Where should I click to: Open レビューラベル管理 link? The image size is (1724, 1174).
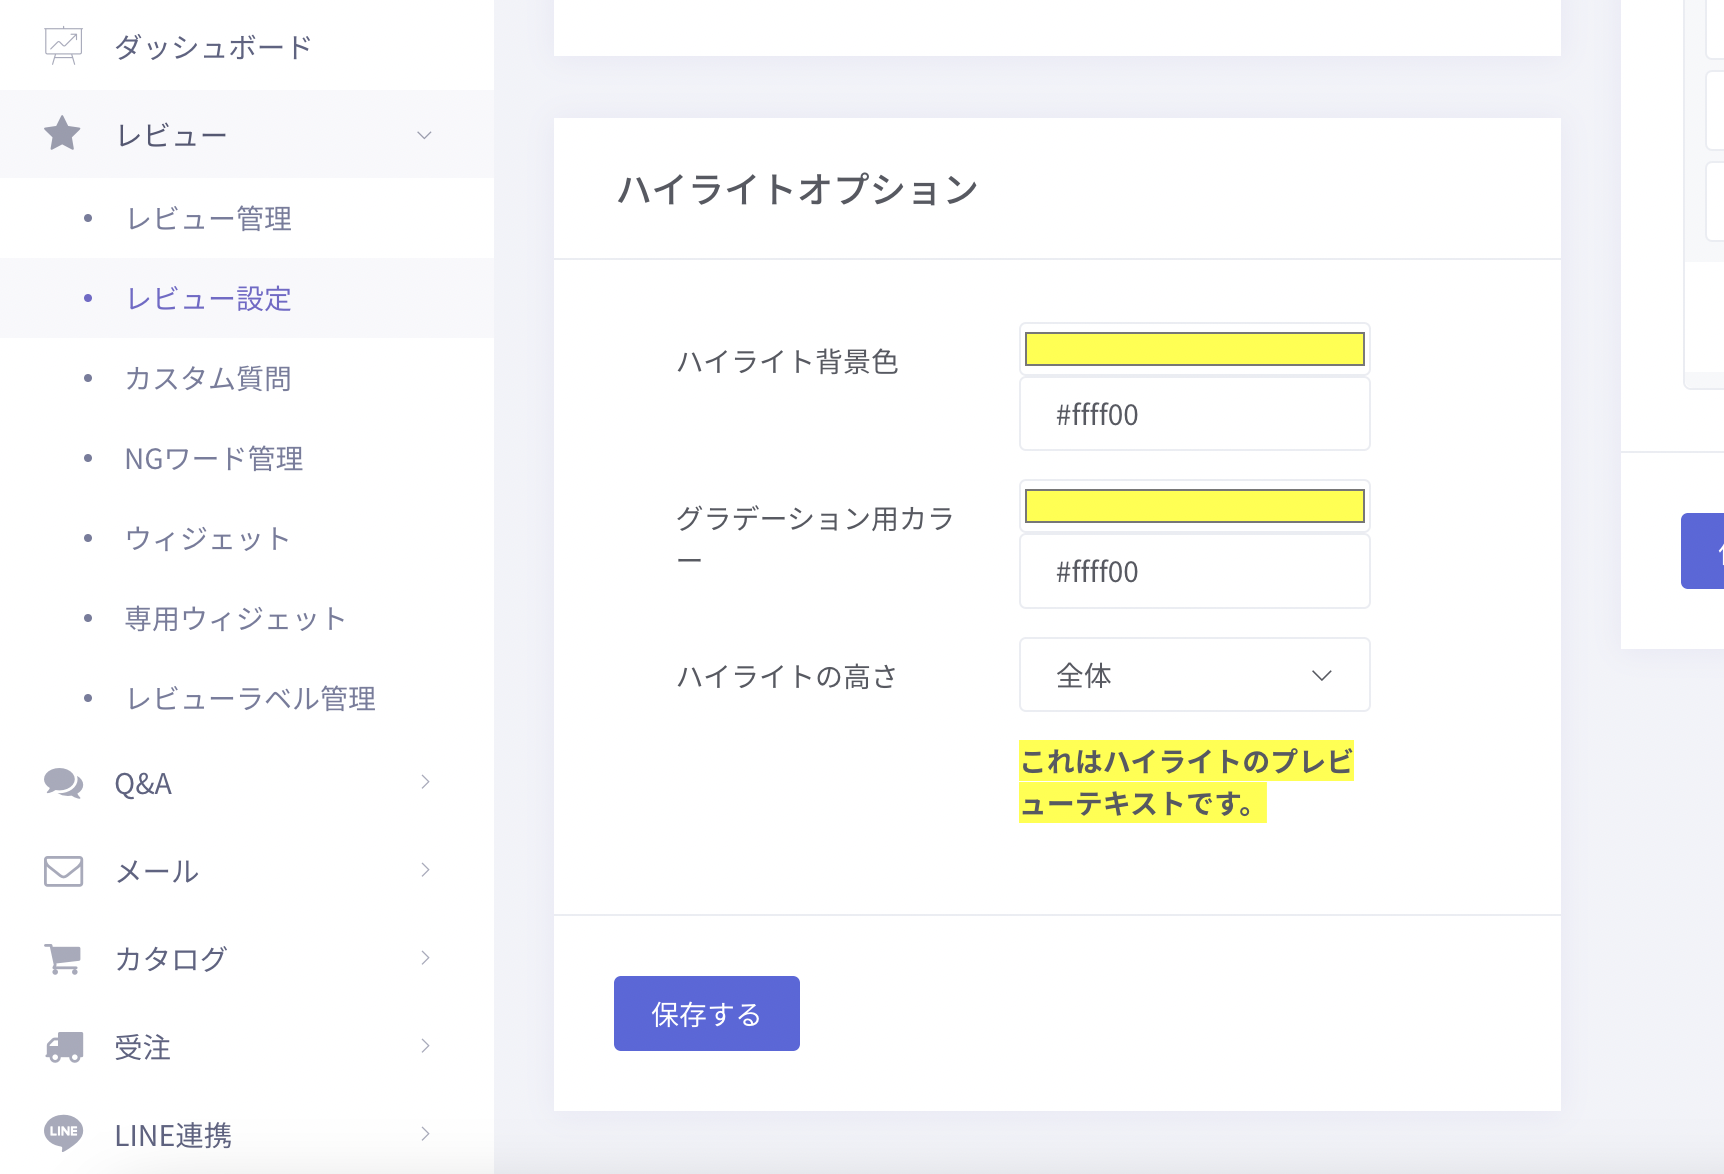click(250, 699)
